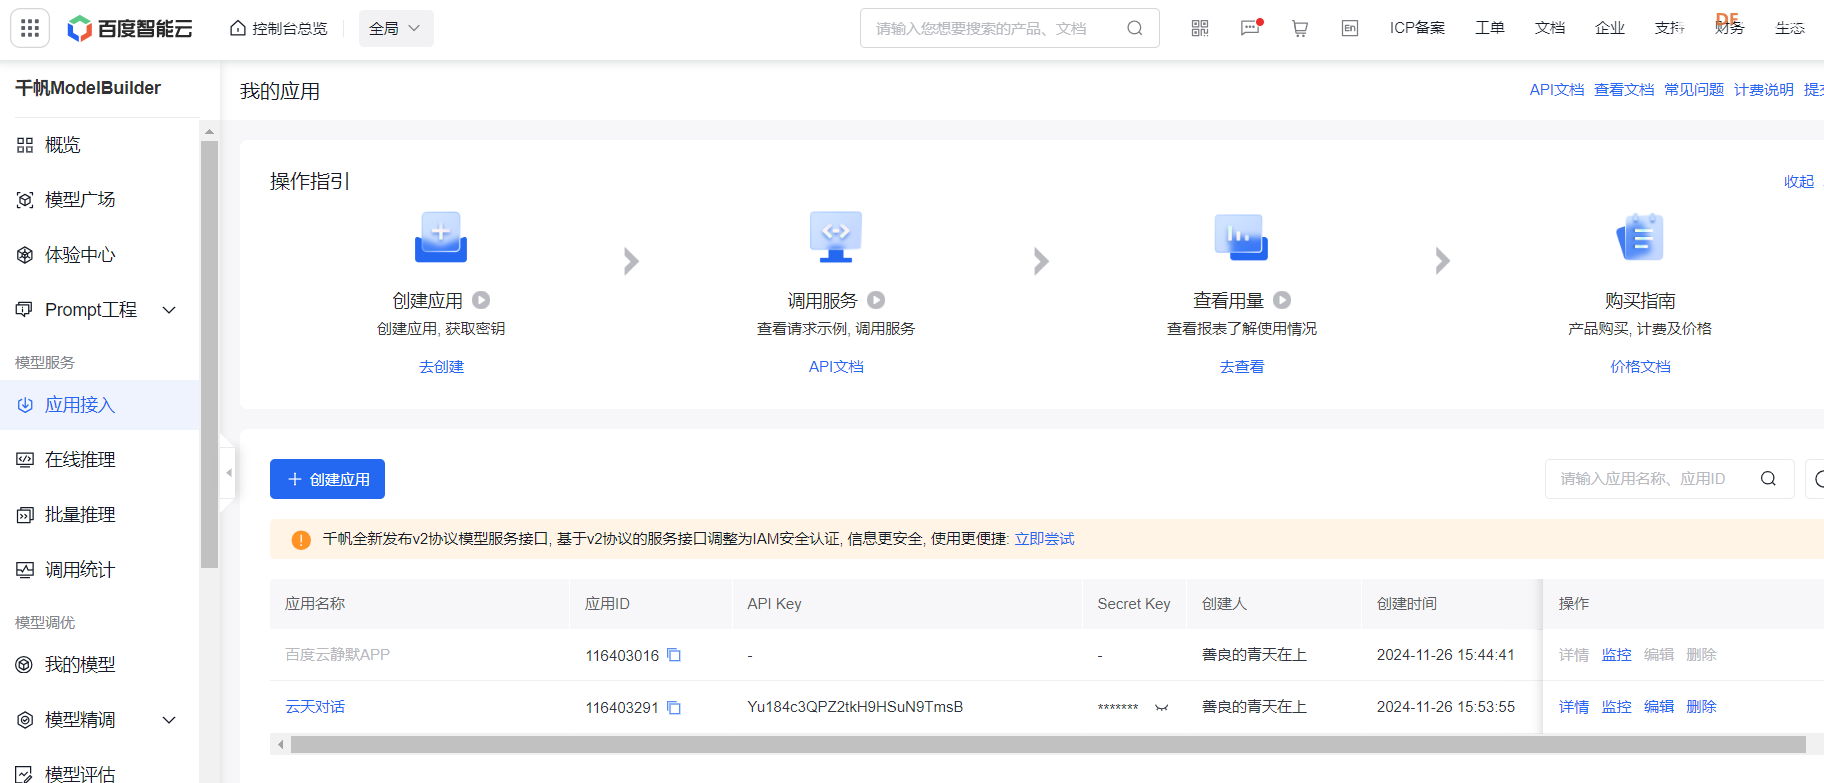Open the shopping cart icon
Screen dimensions: 1824x783
1300,28
